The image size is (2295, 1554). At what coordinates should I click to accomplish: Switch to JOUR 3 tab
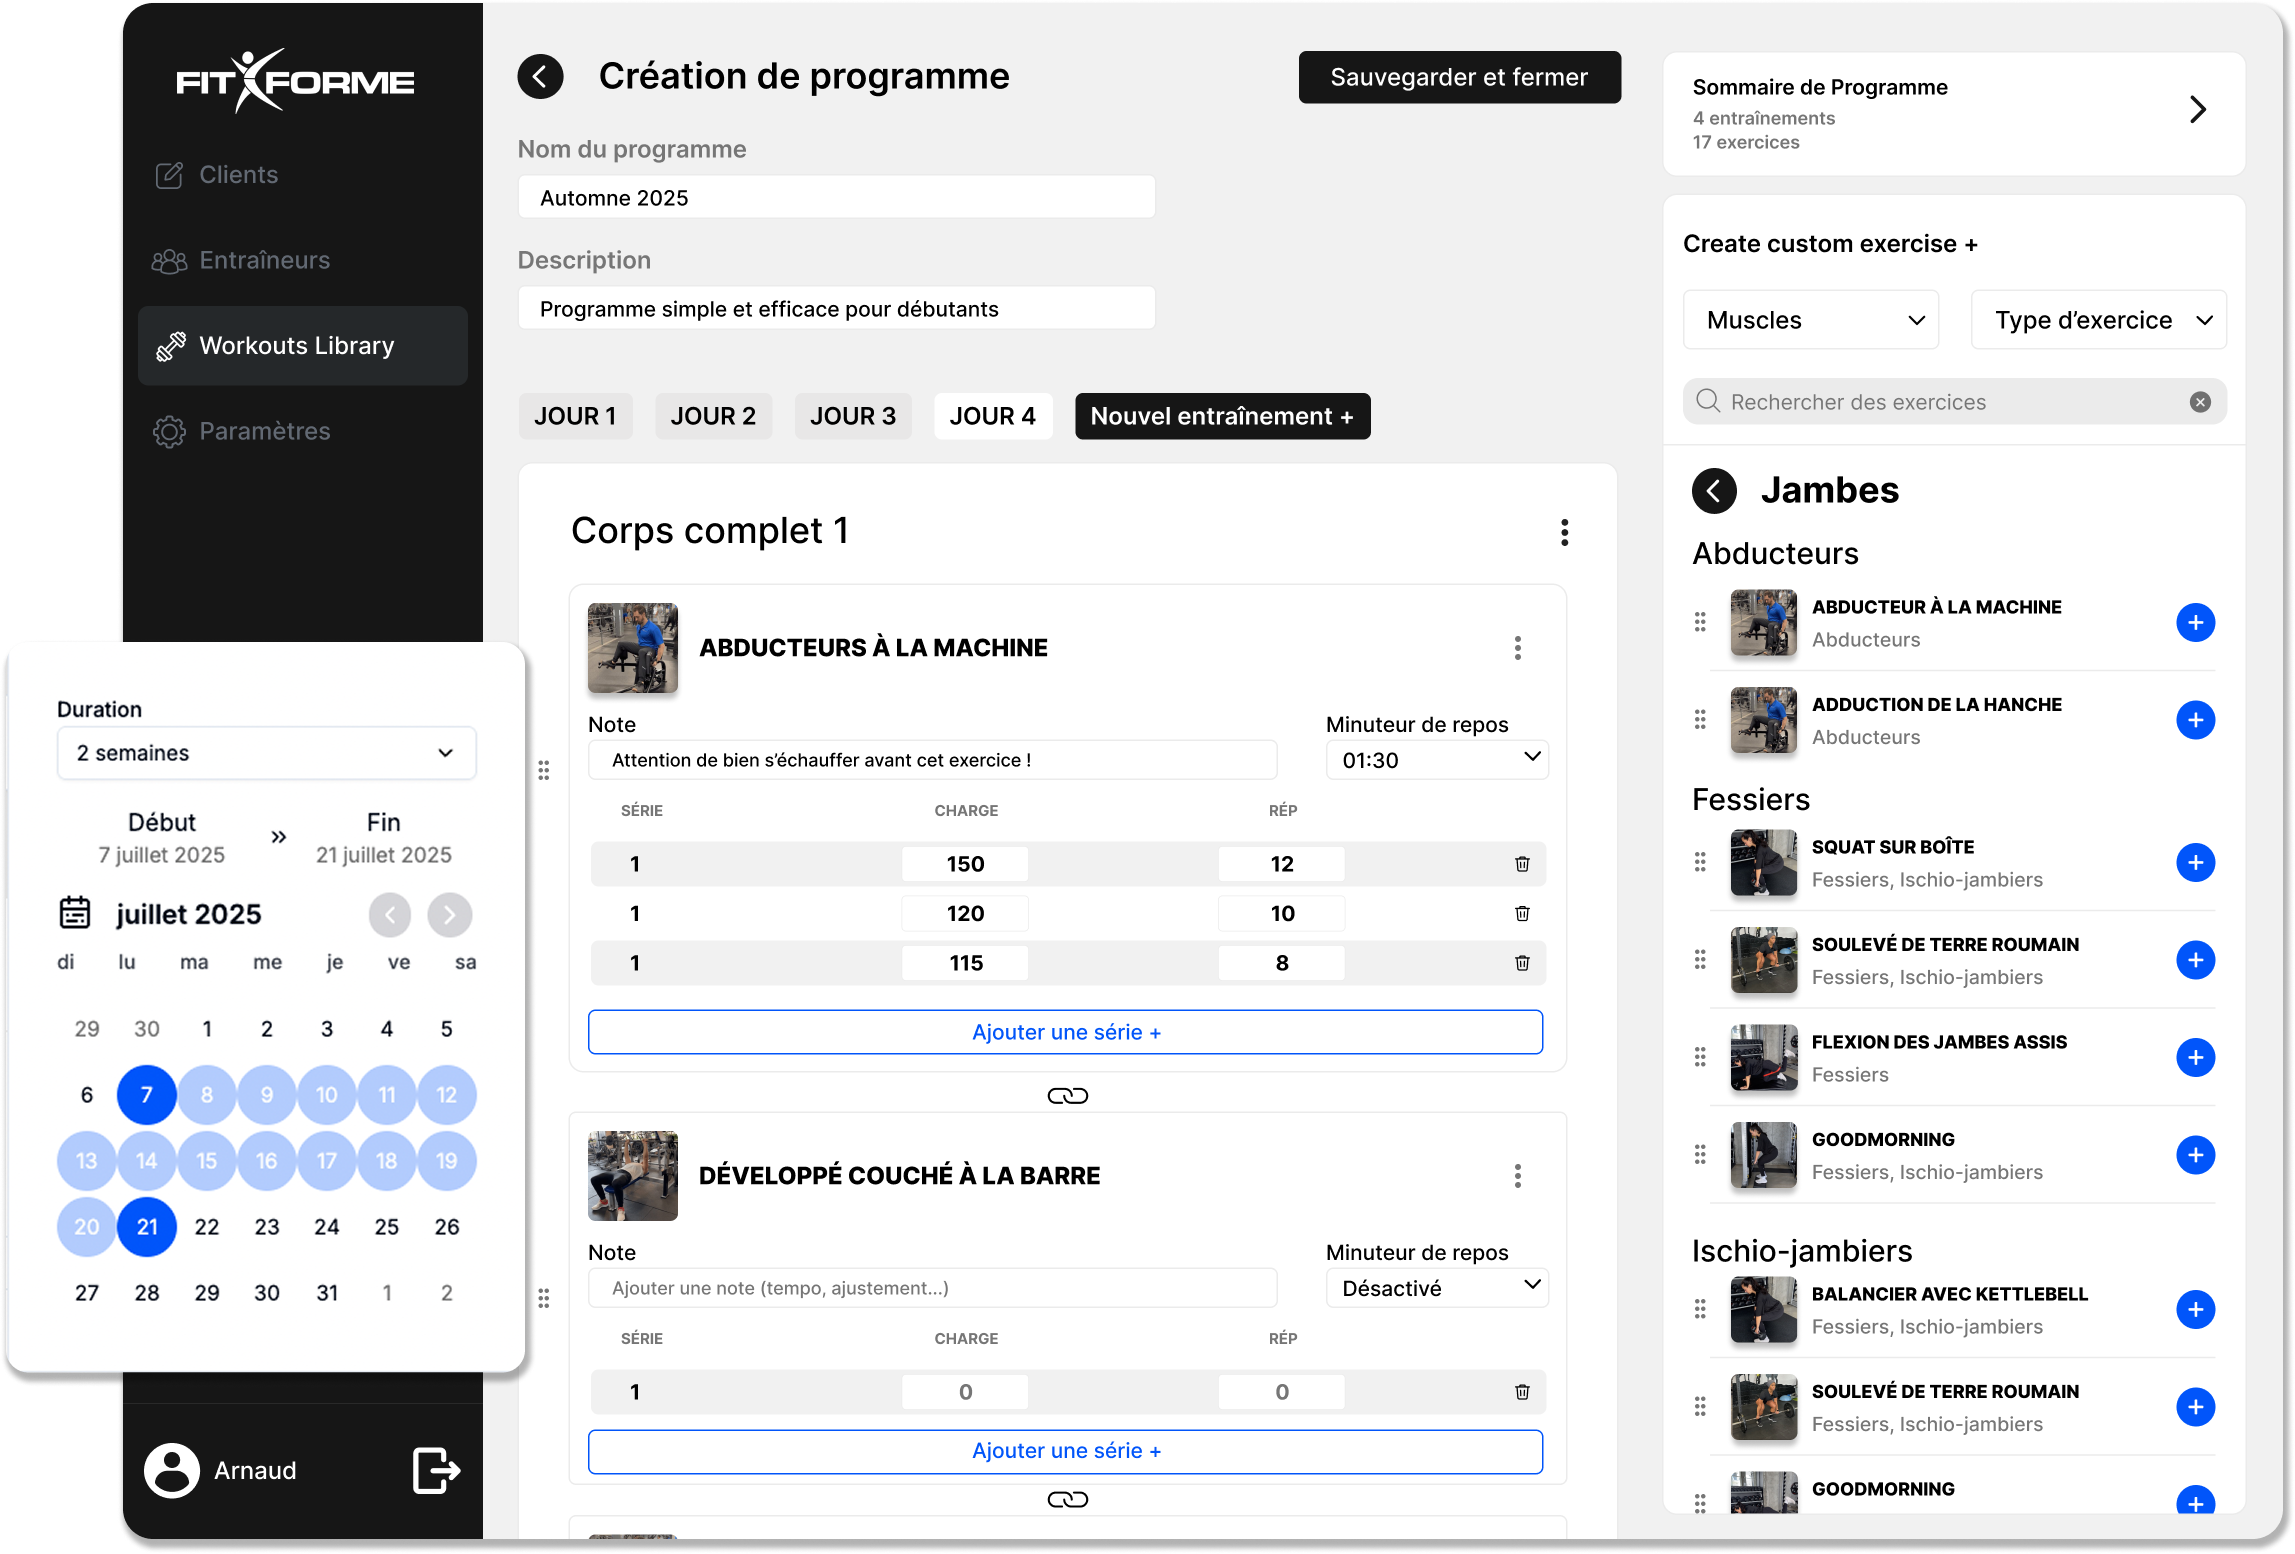[853, 416]
